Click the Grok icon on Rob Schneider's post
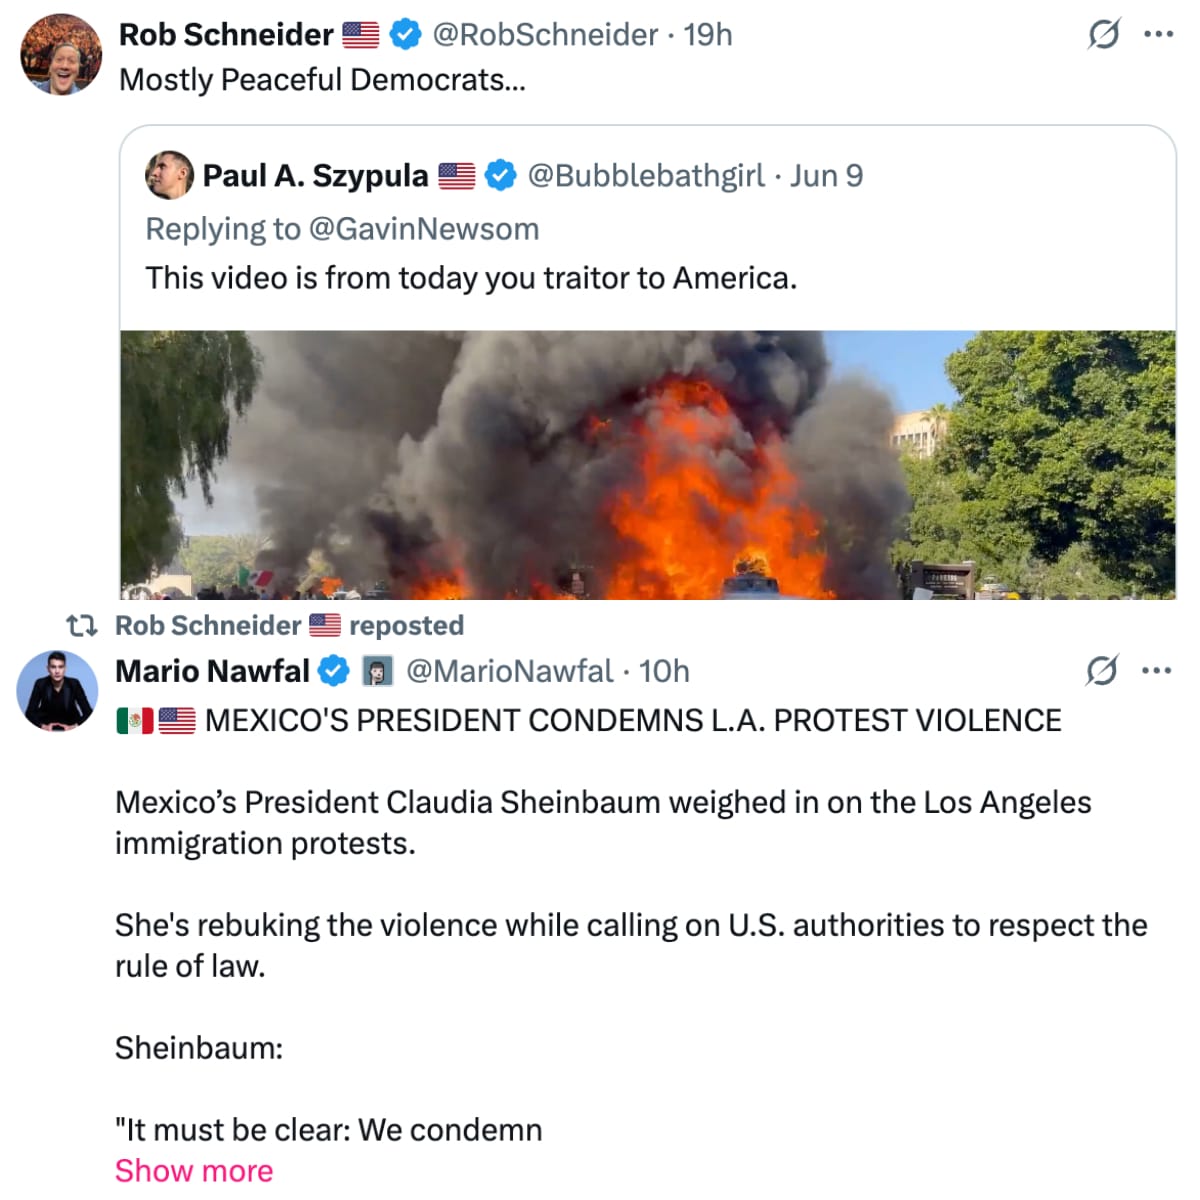 1103,35
